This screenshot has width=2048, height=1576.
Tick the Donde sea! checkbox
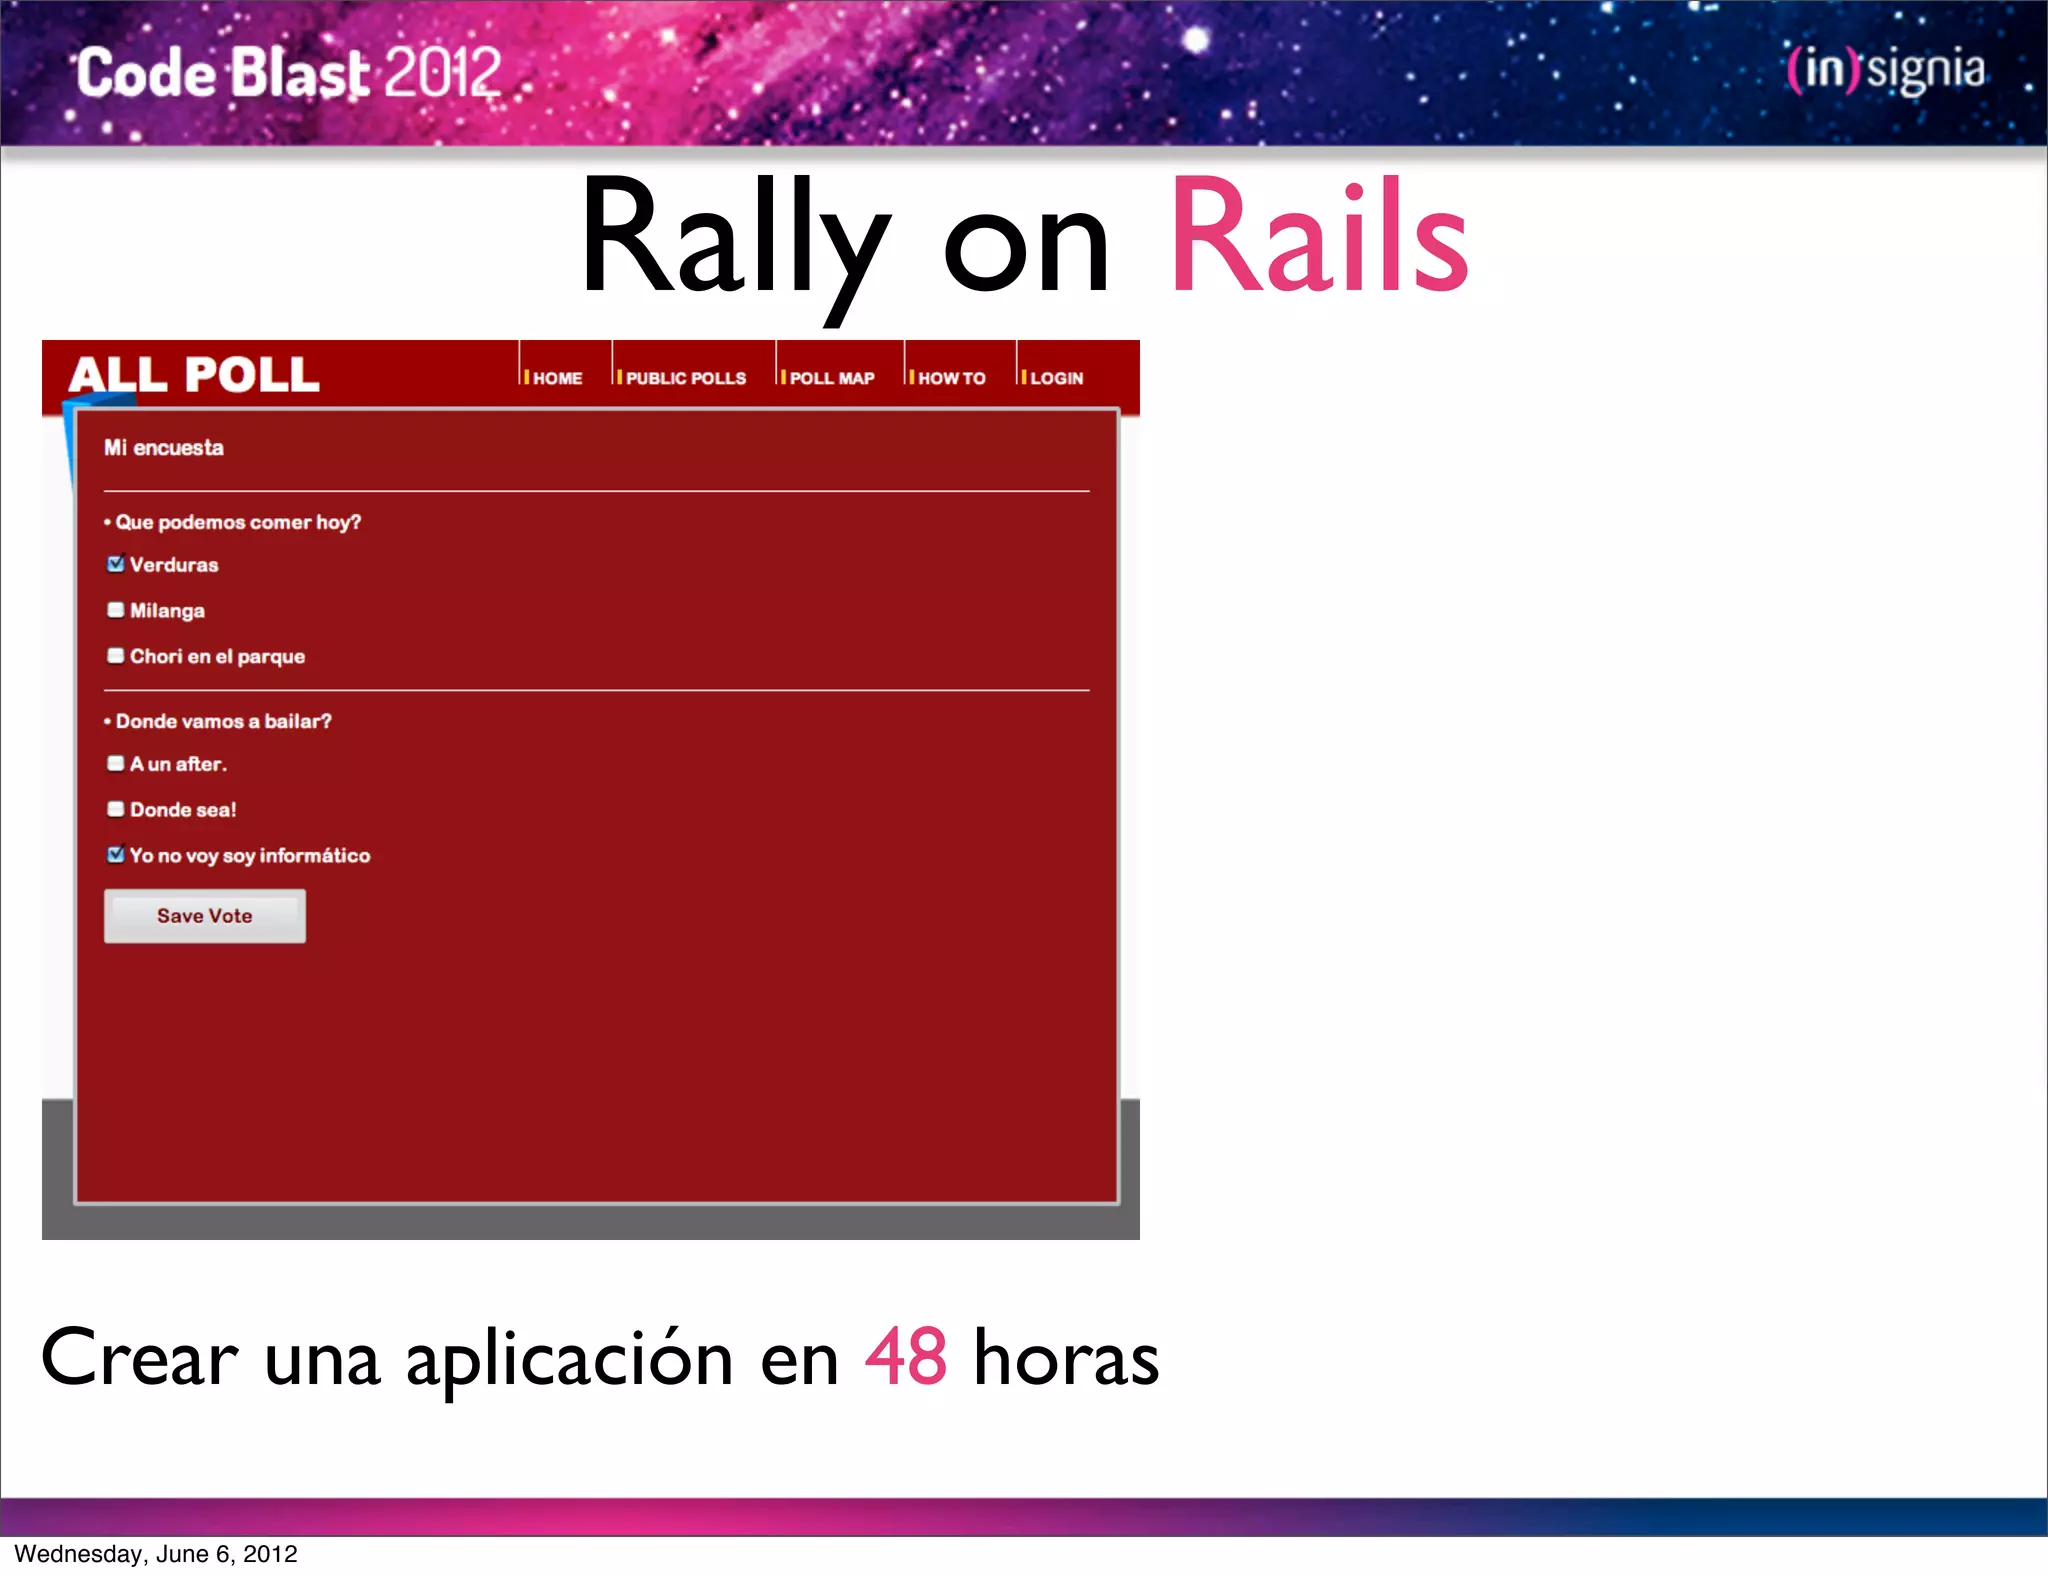116,808
